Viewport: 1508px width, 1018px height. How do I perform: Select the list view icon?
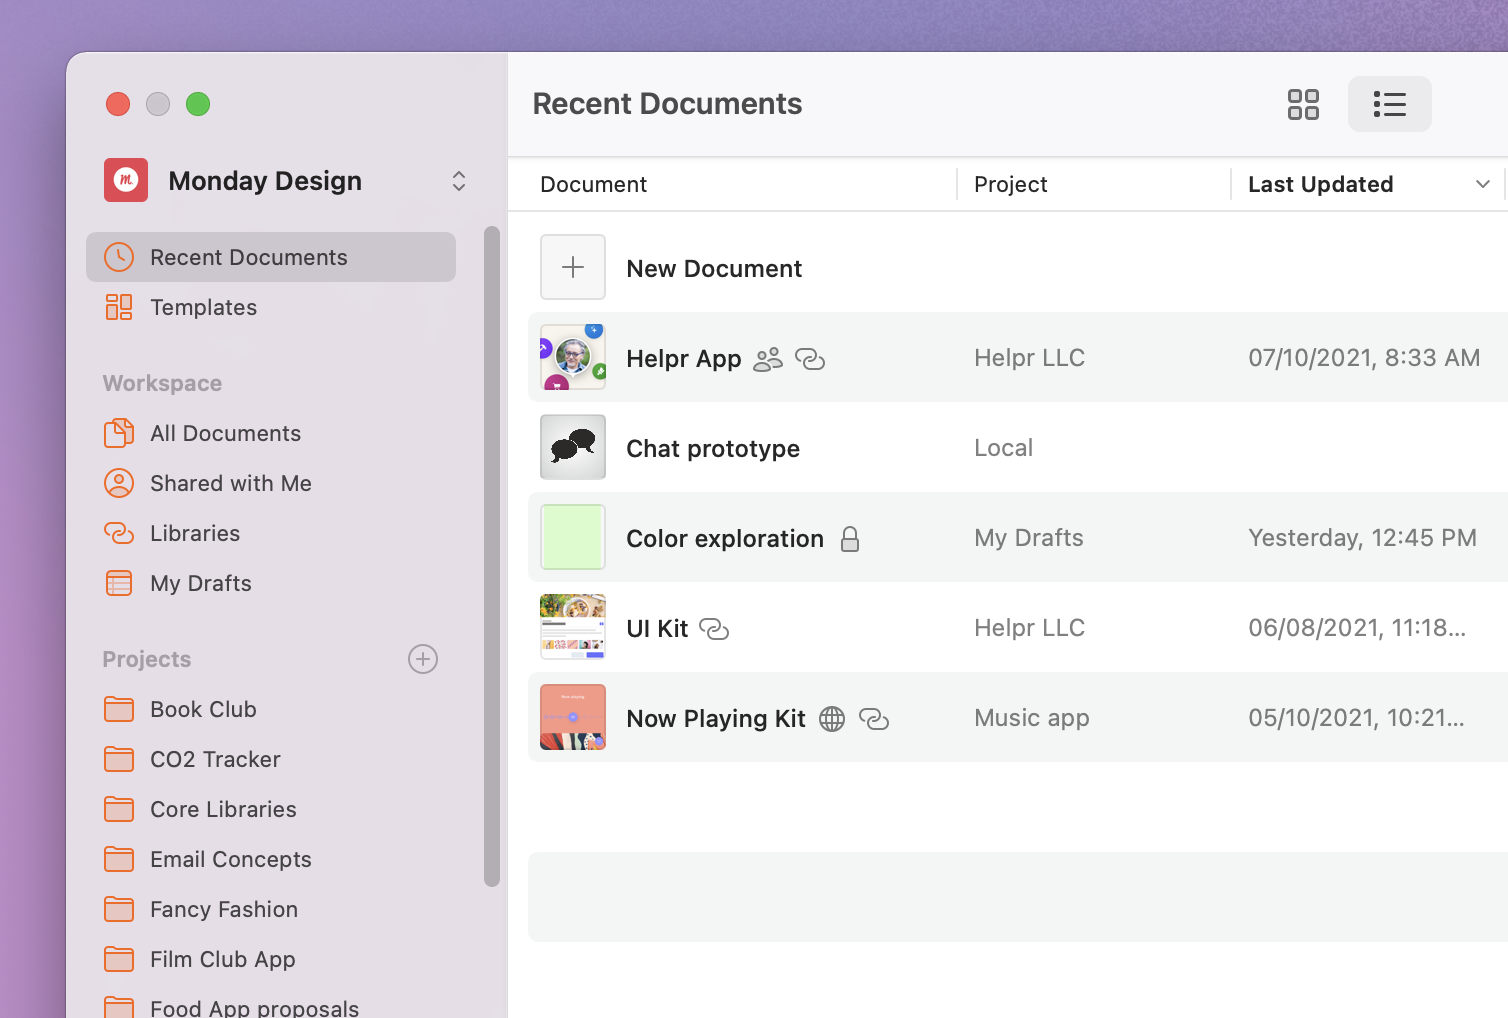tap(1389, 103)
